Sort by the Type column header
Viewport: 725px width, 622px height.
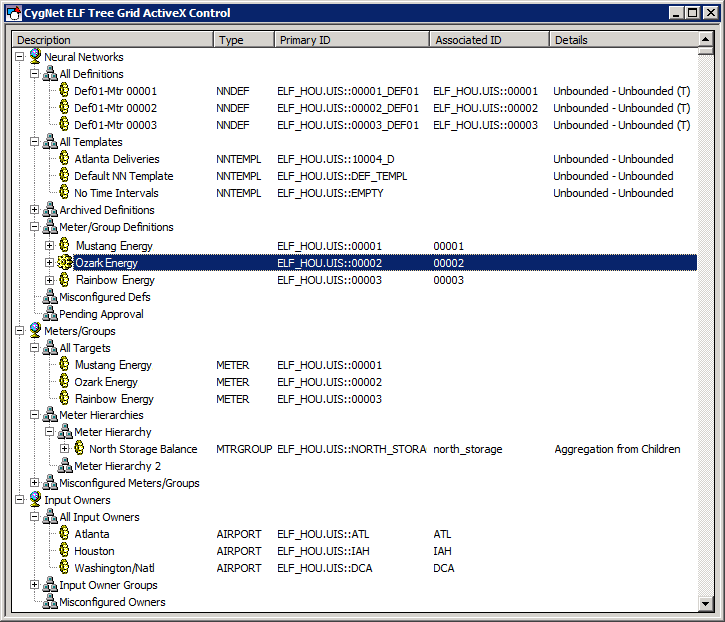coord(244,40)
